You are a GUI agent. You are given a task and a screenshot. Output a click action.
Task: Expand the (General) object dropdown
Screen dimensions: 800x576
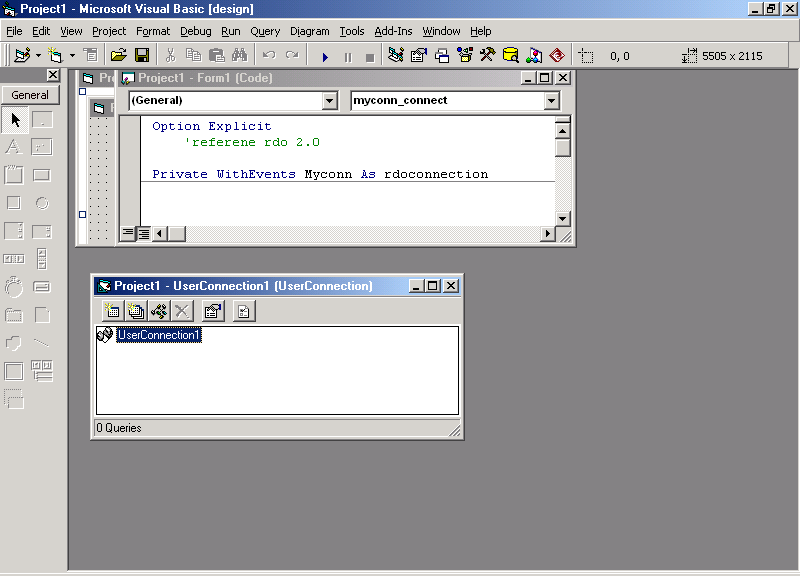pyautogui.click(x=330, y=101)
